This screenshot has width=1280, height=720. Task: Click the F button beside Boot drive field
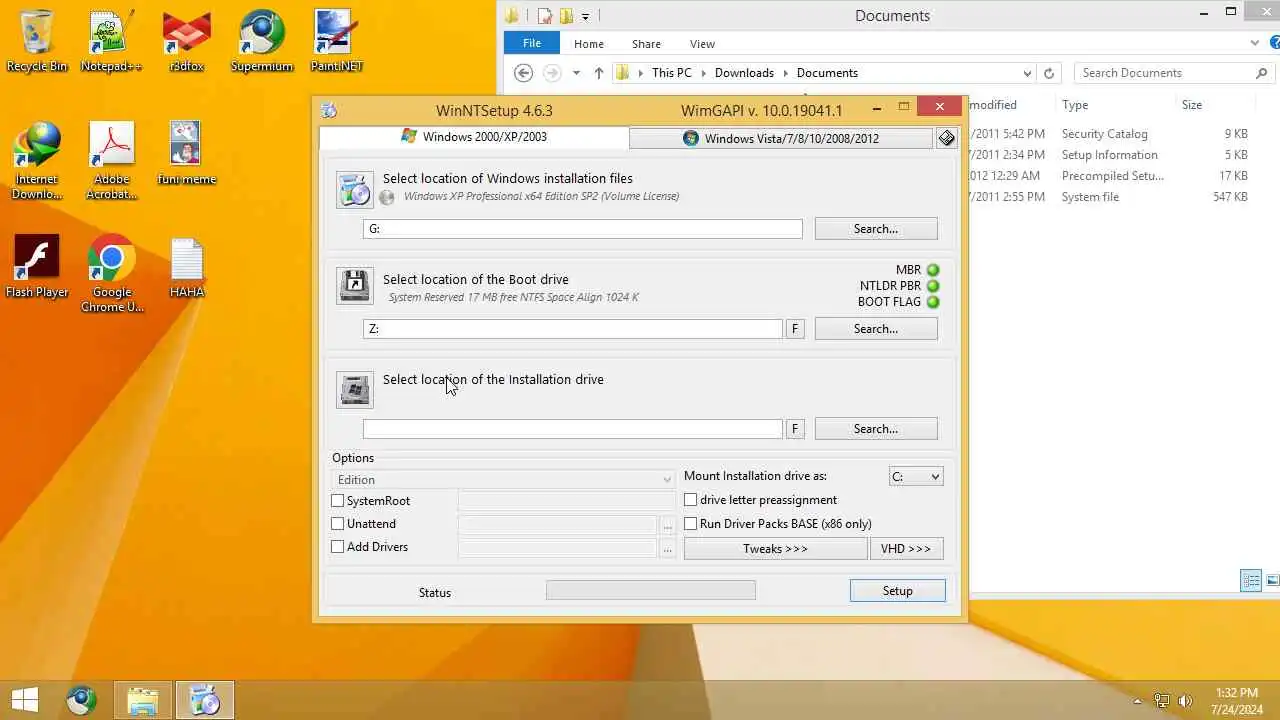point(795,329)
